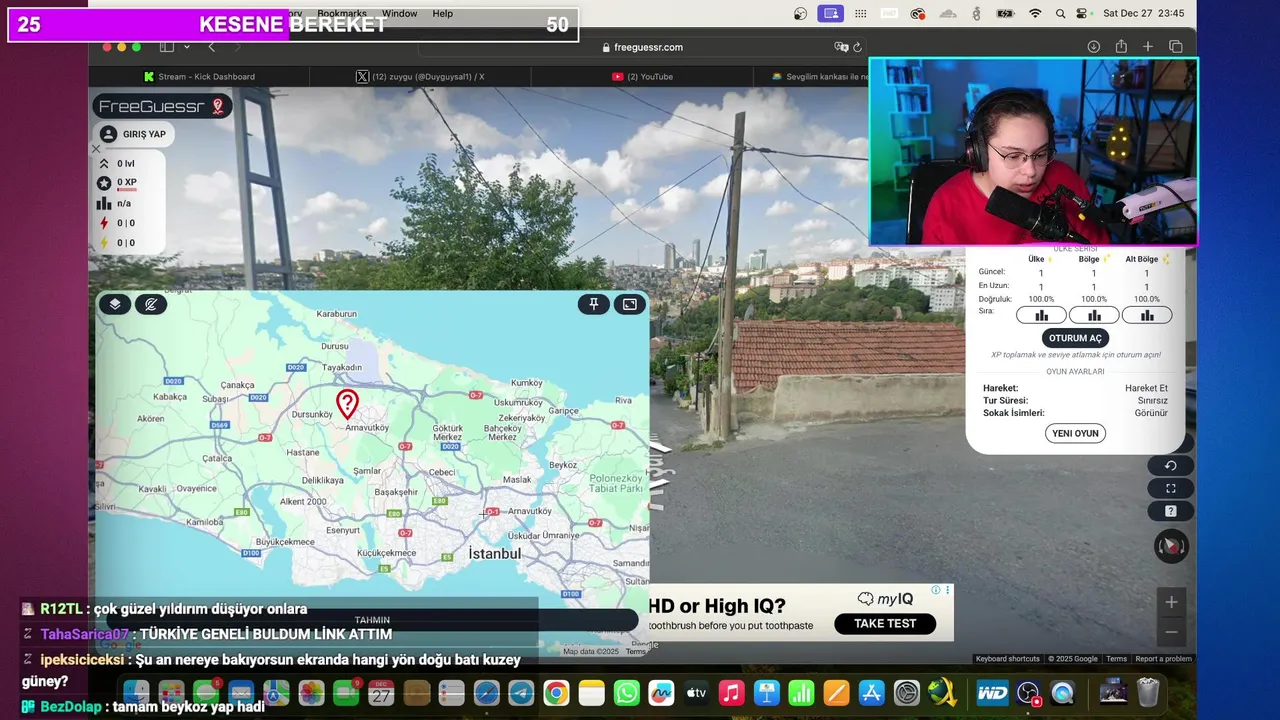Open the help question-mark button

pos(1170,511)
